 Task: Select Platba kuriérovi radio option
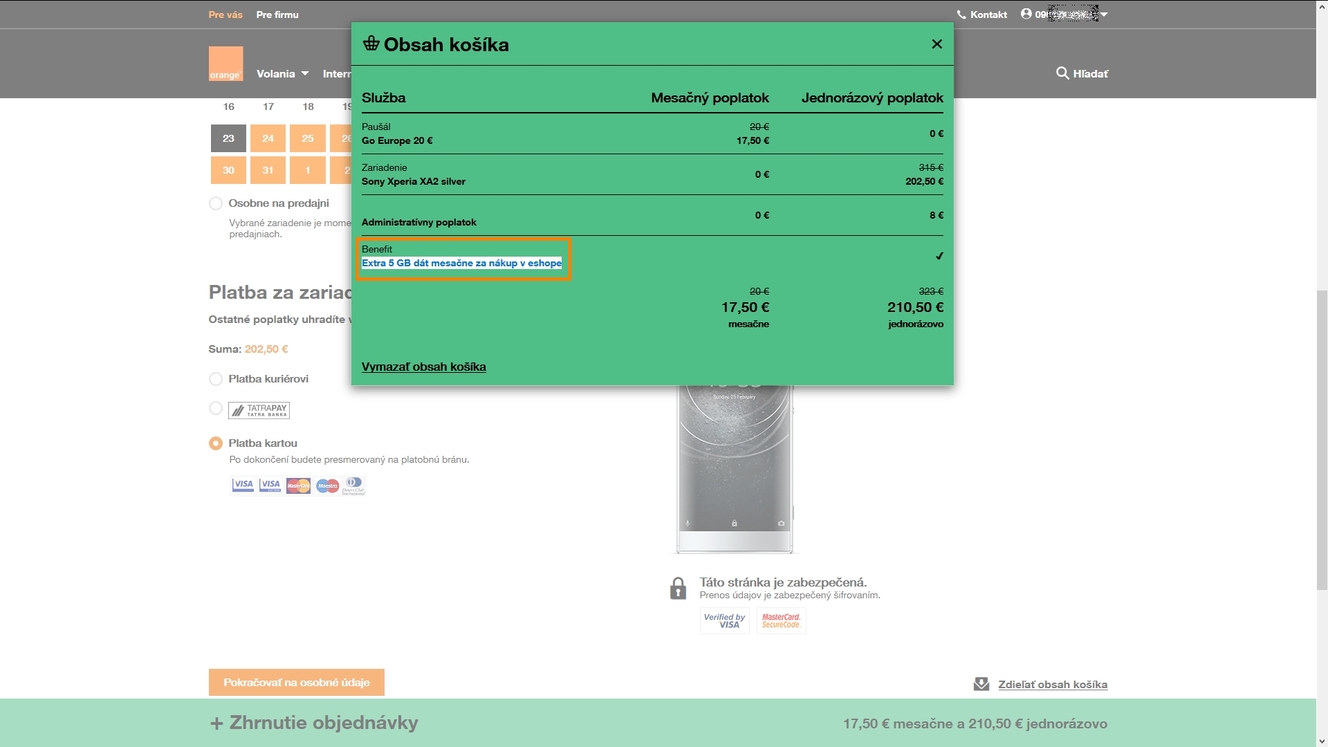(215, 379)
